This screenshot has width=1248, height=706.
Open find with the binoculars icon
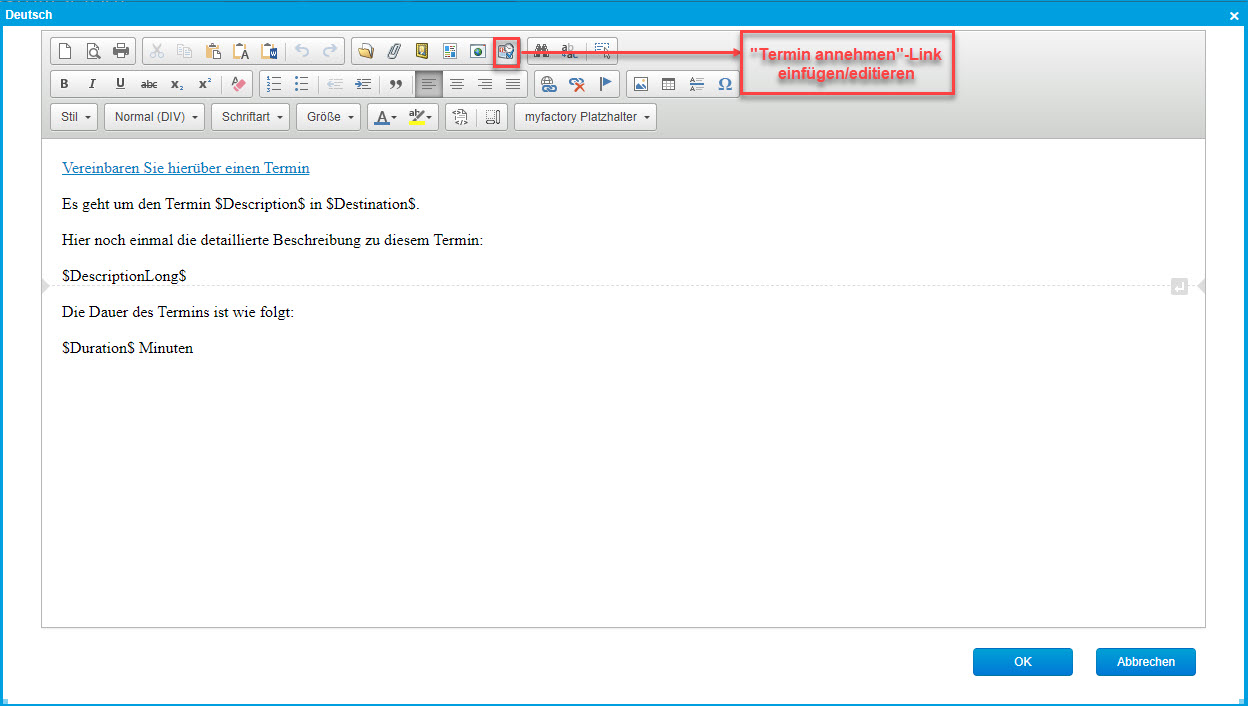(x=541, y=51)
